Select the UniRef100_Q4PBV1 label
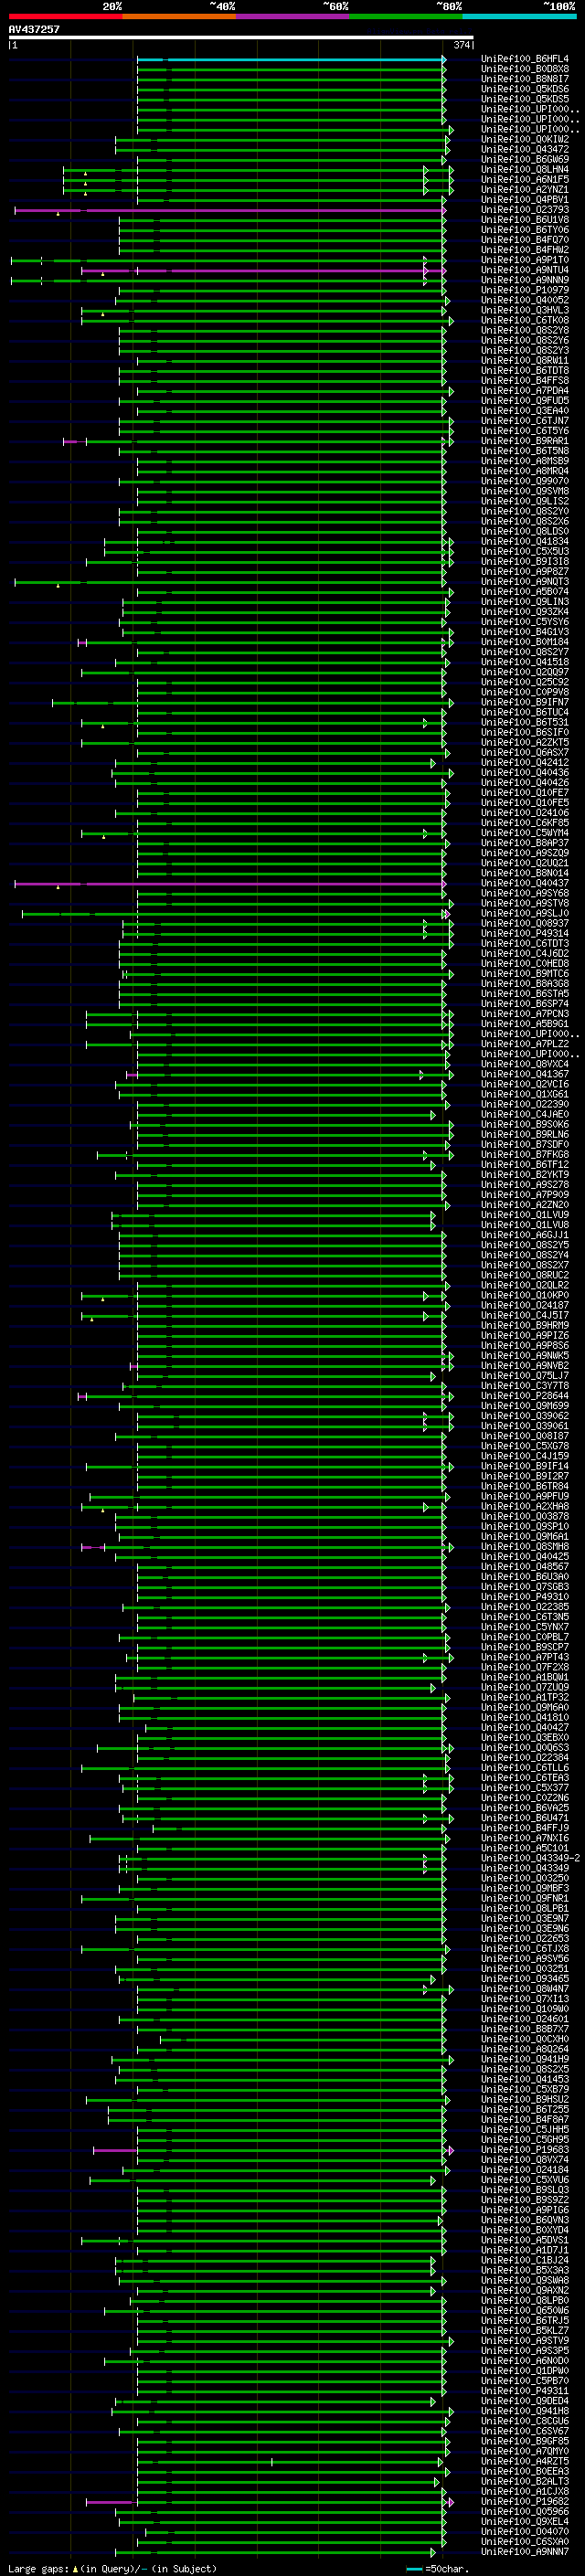This screenshot has height=2576, width=585. pyautogui.click(x=524, y=200)
